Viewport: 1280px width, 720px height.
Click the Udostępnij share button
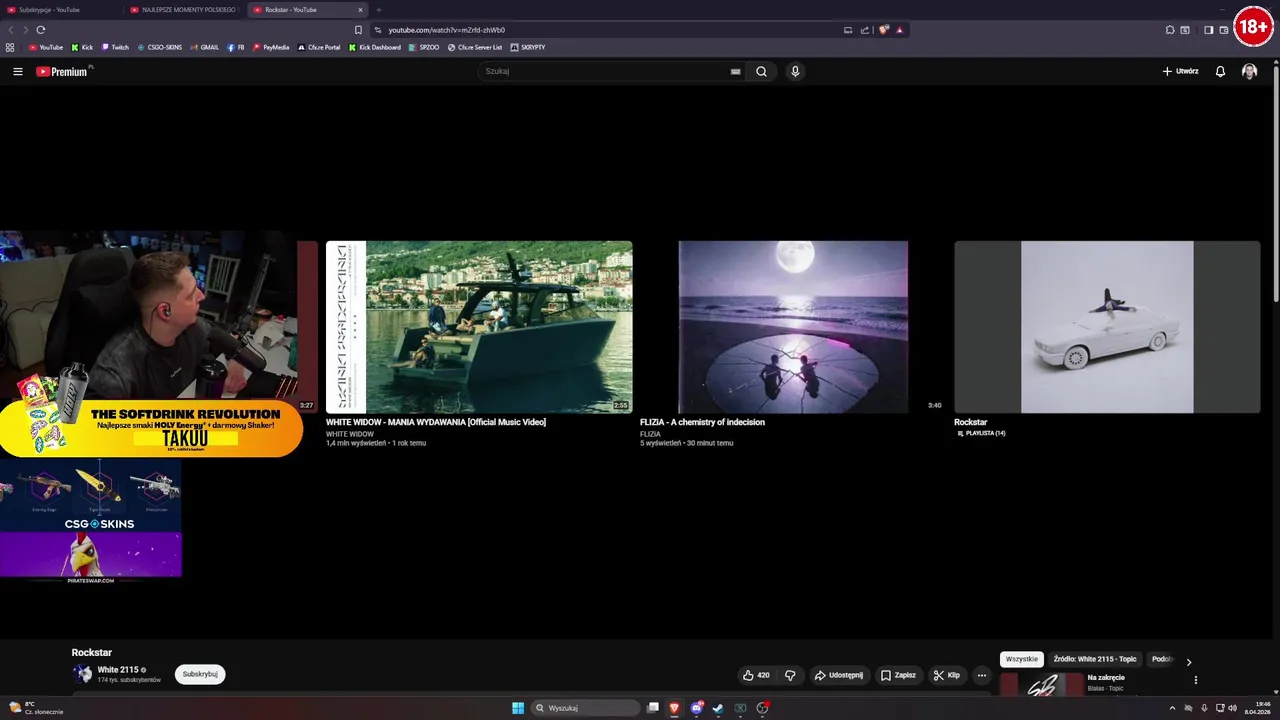click(839, 675)
